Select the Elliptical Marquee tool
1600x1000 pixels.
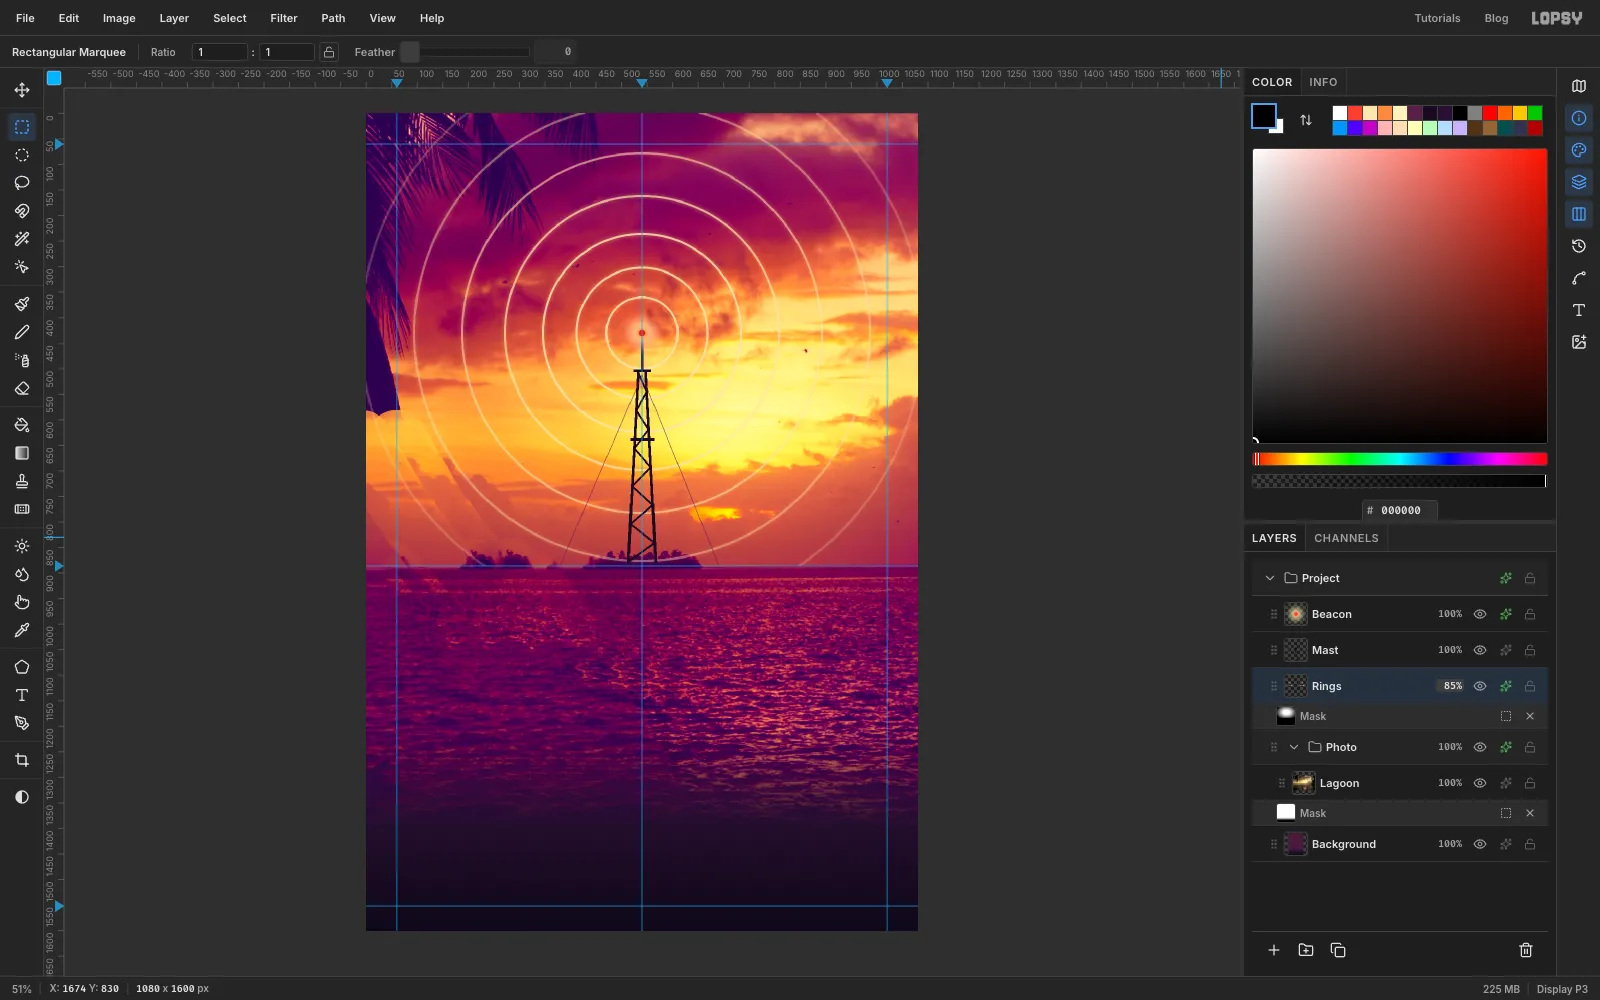[x=22, y=155]
